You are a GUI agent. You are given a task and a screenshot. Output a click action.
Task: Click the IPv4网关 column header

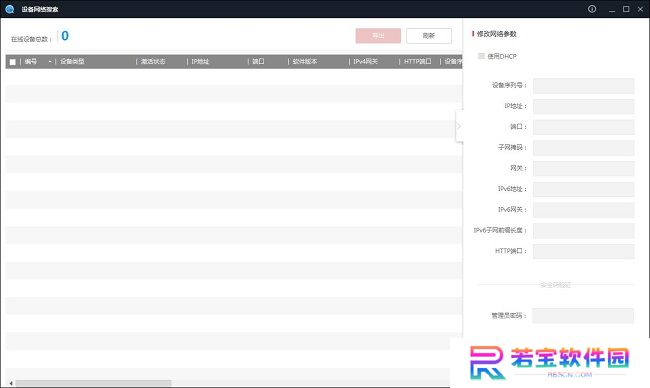[365, 61]
